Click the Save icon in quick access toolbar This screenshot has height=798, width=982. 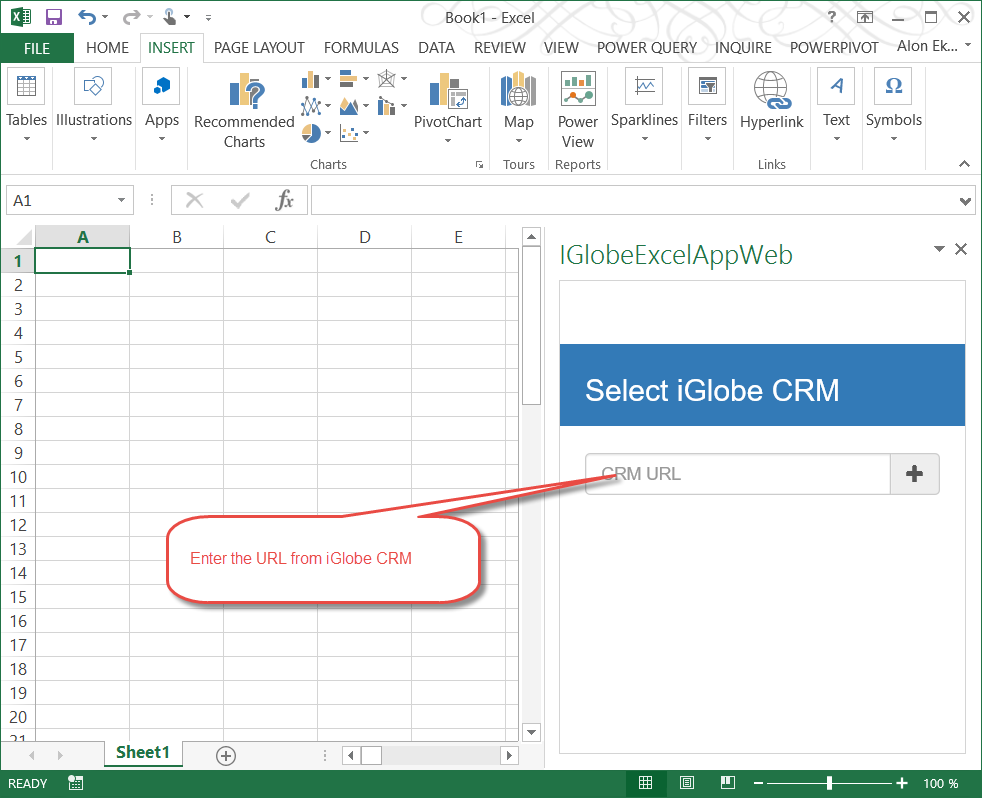click(x=54, y=17)
